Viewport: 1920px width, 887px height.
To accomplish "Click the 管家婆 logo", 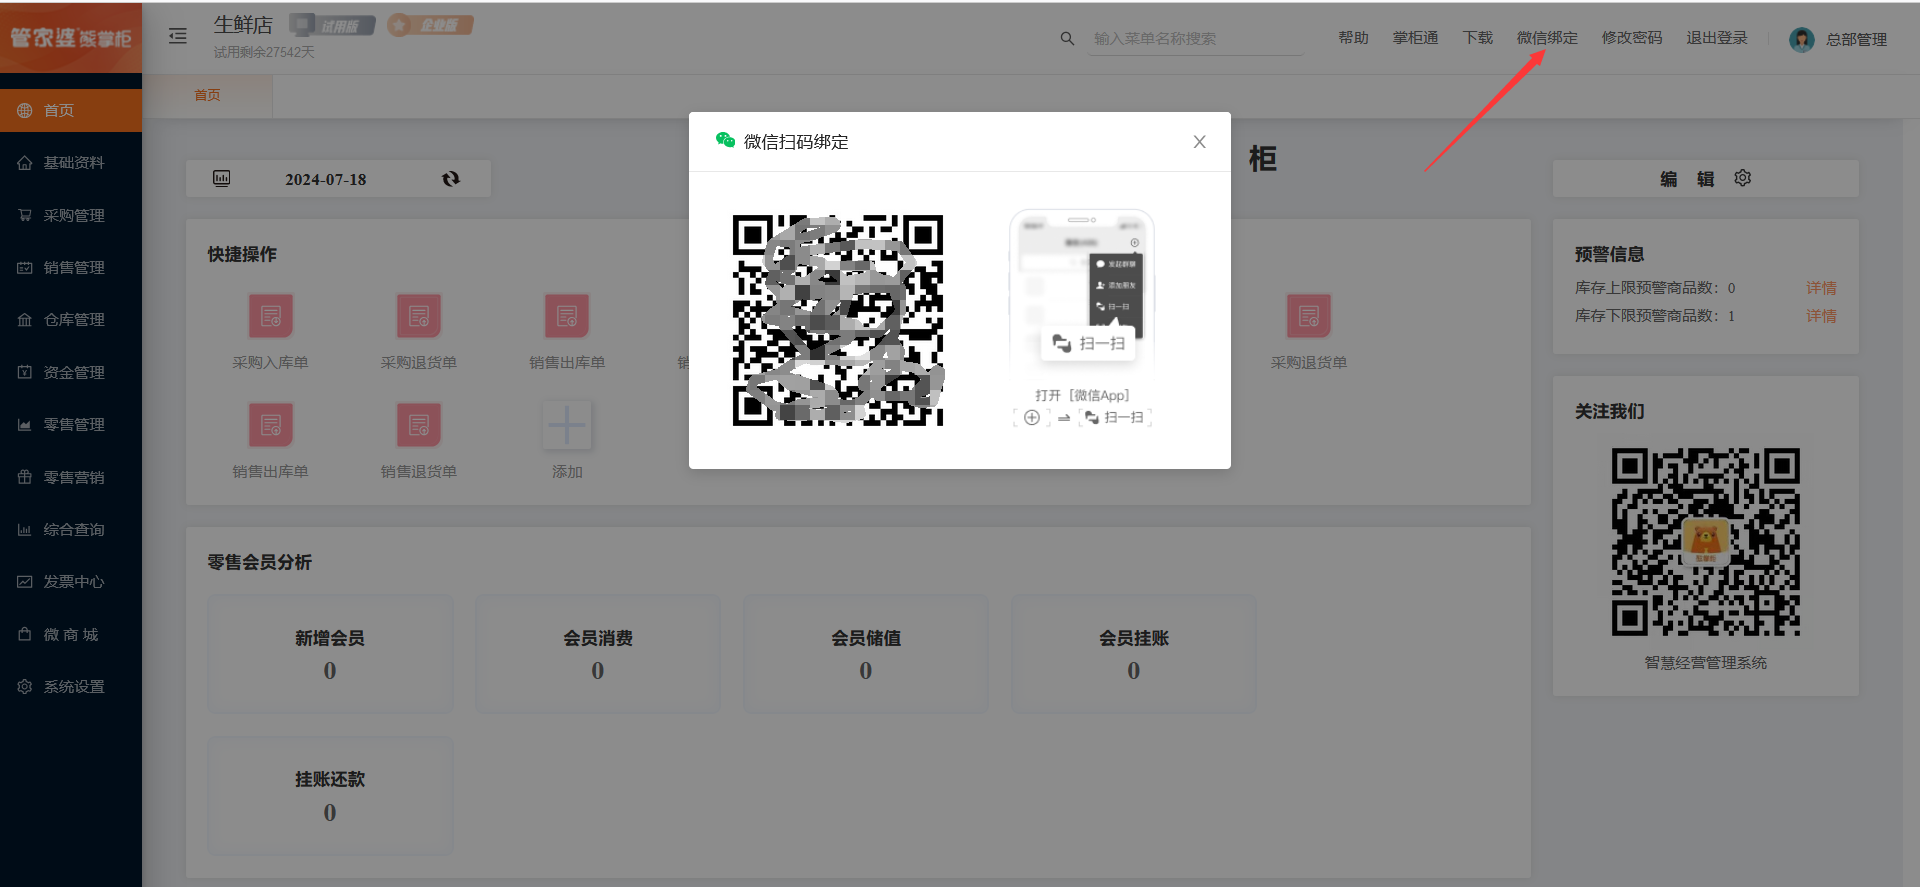I will point(71,38).
